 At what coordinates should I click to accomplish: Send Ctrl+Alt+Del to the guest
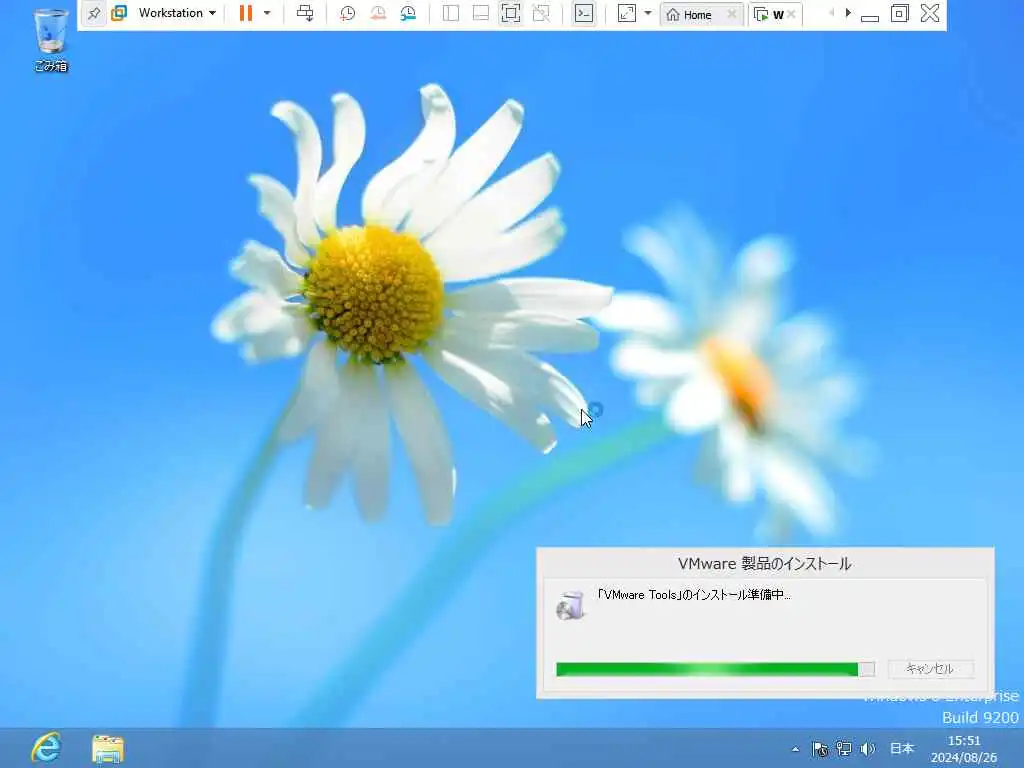coord(305,13)
